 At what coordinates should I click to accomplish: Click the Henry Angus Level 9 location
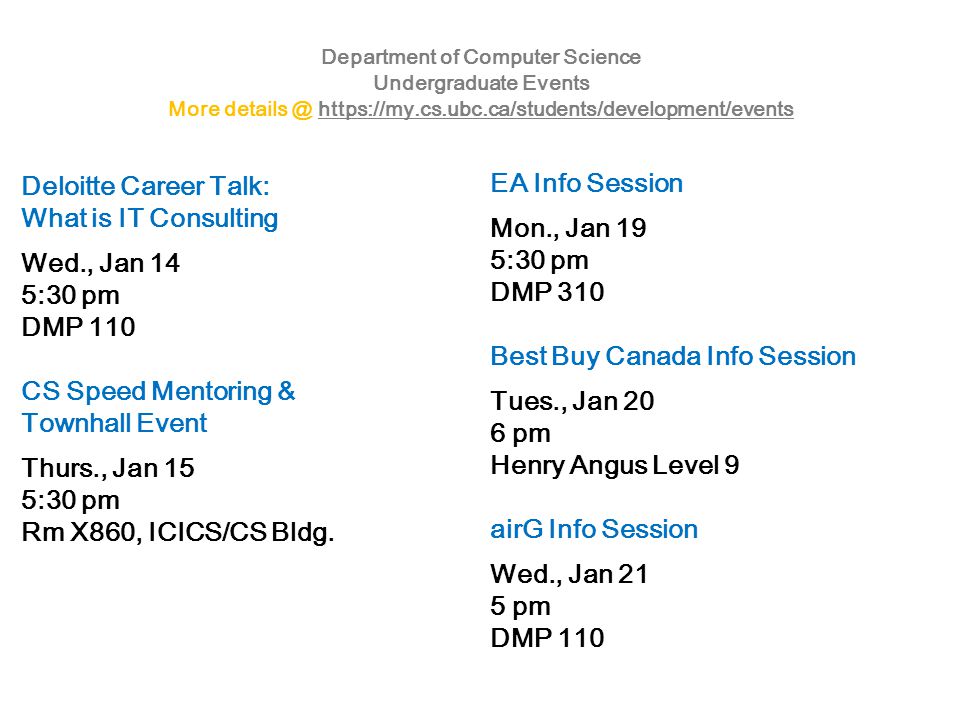pyautogui.click(x=615, y=466)
